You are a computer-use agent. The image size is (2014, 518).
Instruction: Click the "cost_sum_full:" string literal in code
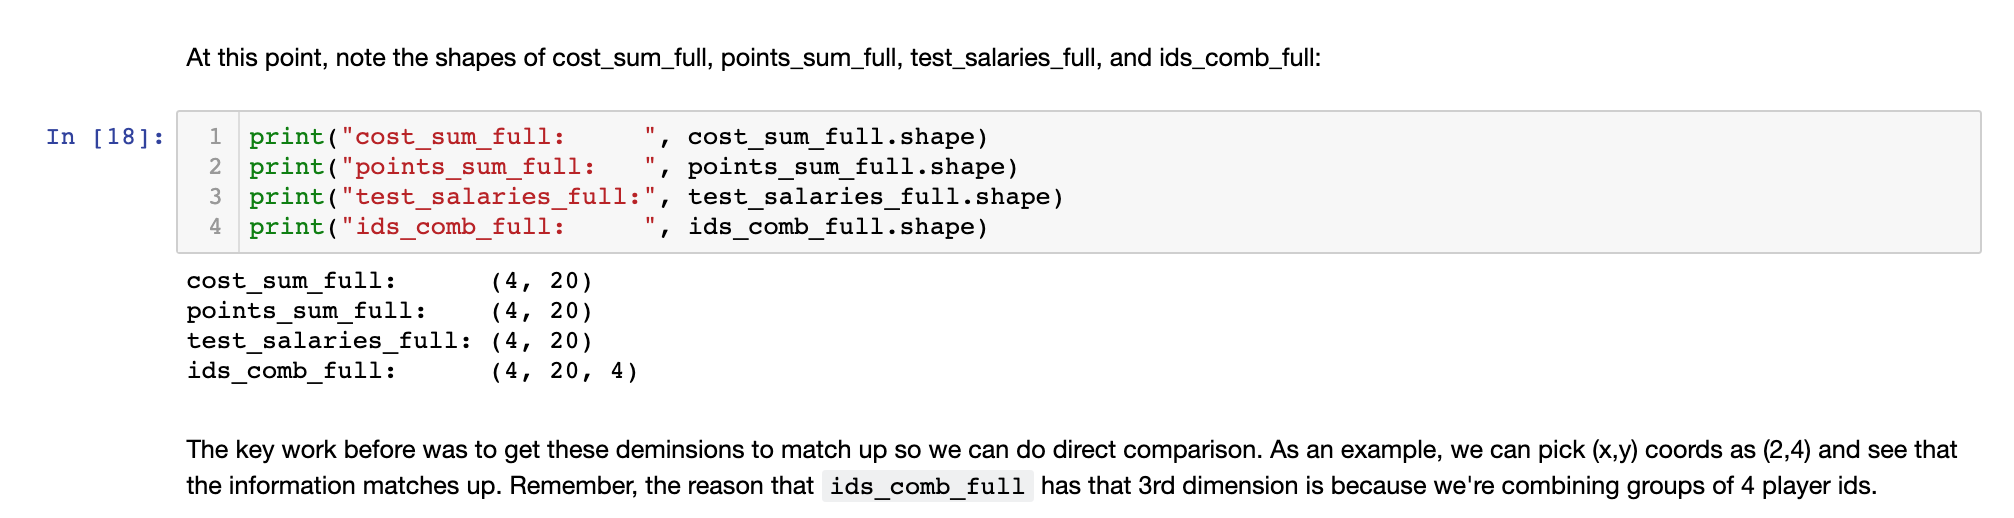pos(499,137)
